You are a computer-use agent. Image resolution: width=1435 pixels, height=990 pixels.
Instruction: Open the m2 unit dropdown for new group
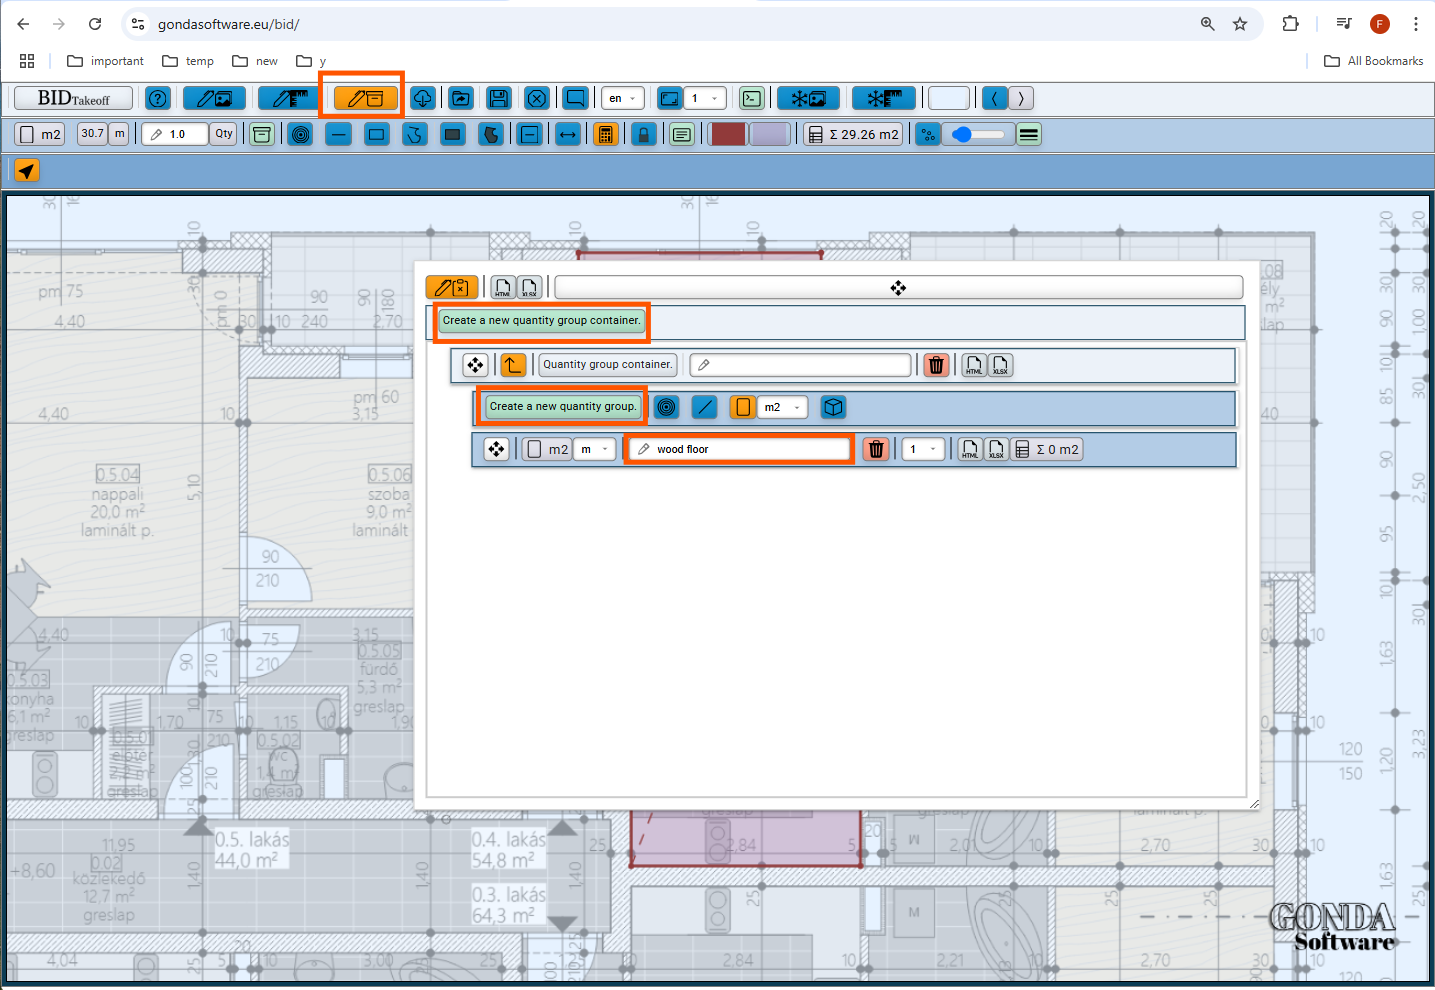tap(782, 407)
